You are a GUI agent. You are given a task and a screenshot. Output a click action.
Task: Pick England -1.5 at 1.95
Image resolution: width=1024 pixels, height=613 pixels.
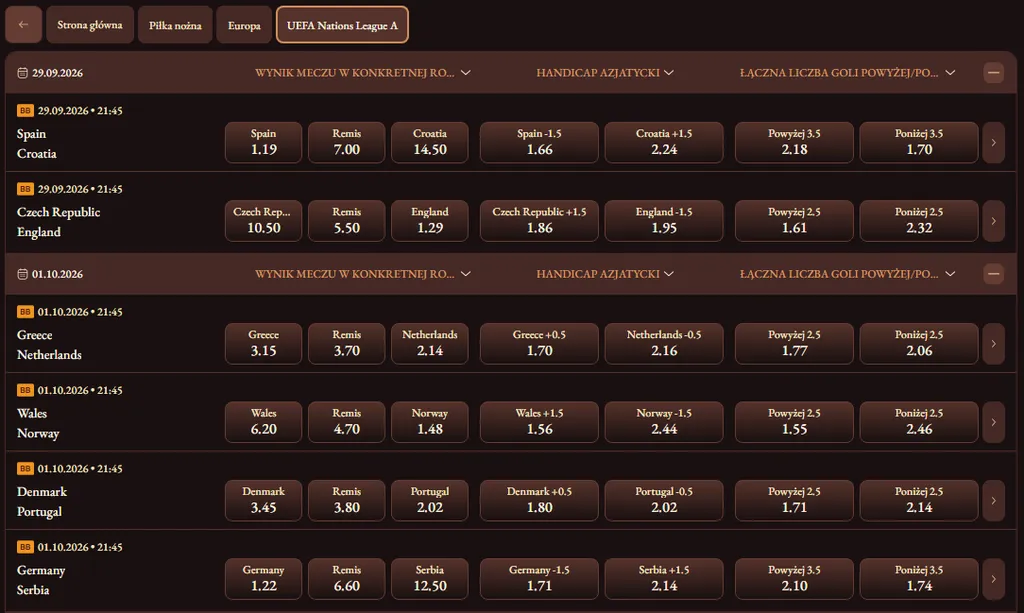click(x=664, y=221)
